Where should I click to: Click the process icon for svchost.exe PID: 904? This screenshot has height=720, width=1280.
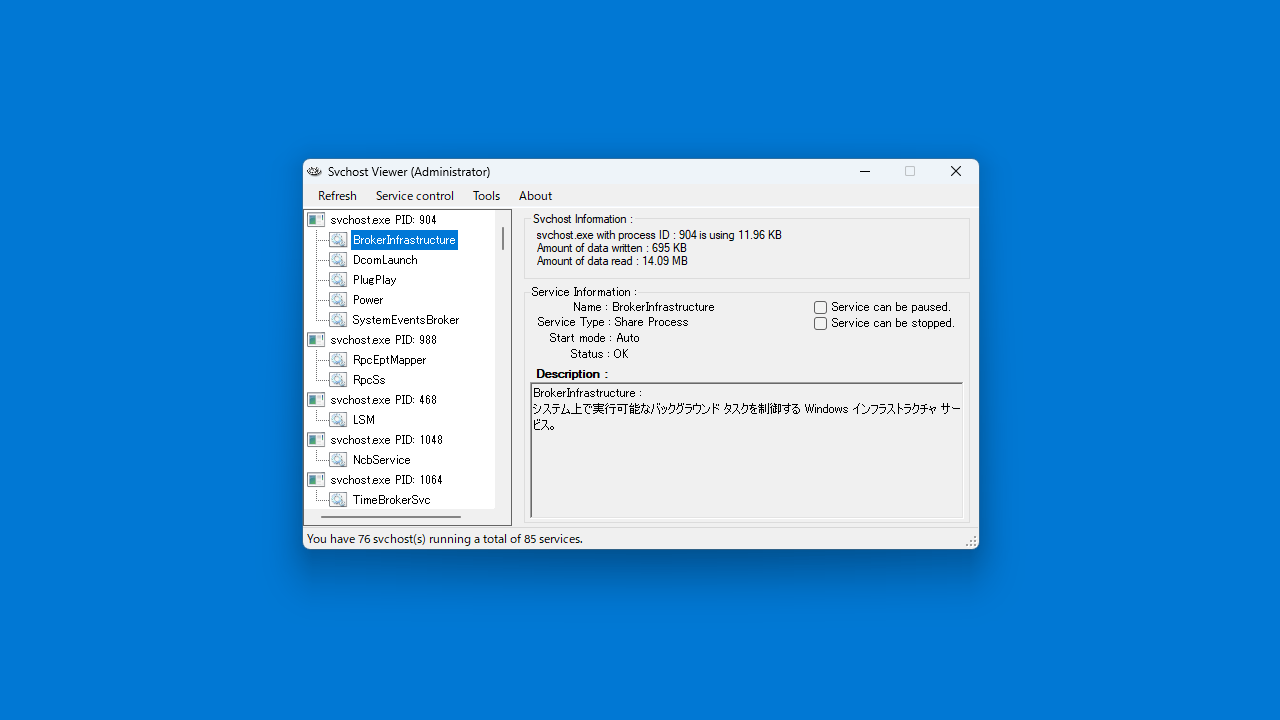[316, 220]
